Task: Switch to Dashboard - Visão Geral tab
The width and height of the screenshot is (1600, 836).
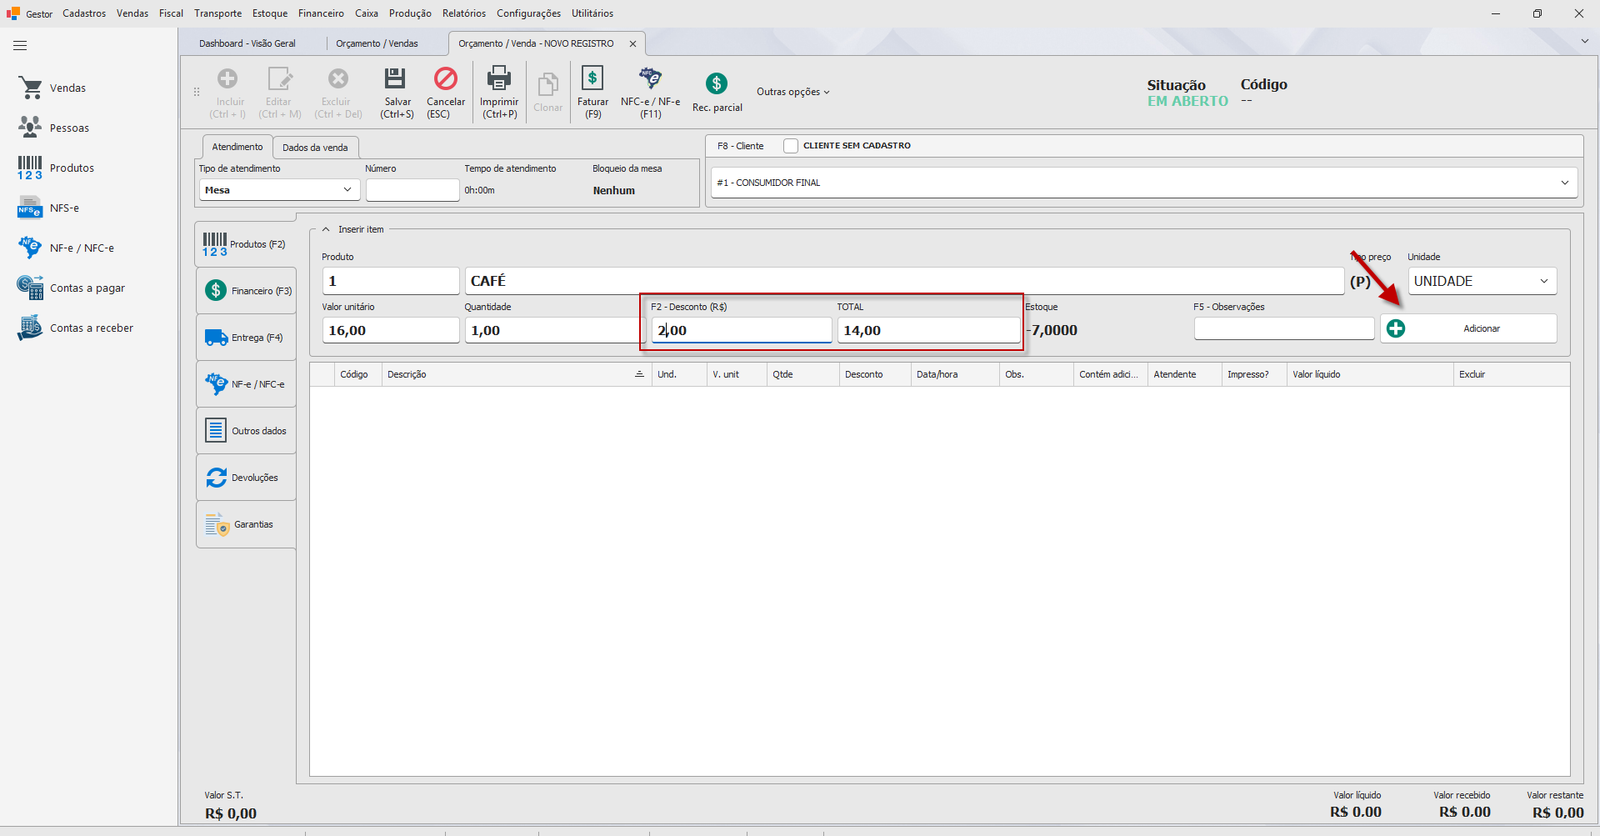Action: coord(247,43)
